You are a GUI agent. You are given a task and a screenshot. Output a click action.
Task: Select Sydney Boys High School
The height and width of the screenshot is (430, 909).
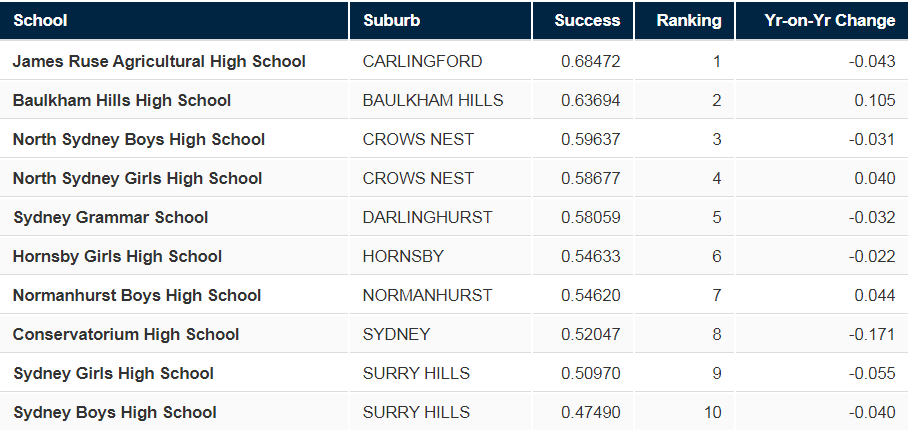tap(115, 413)
